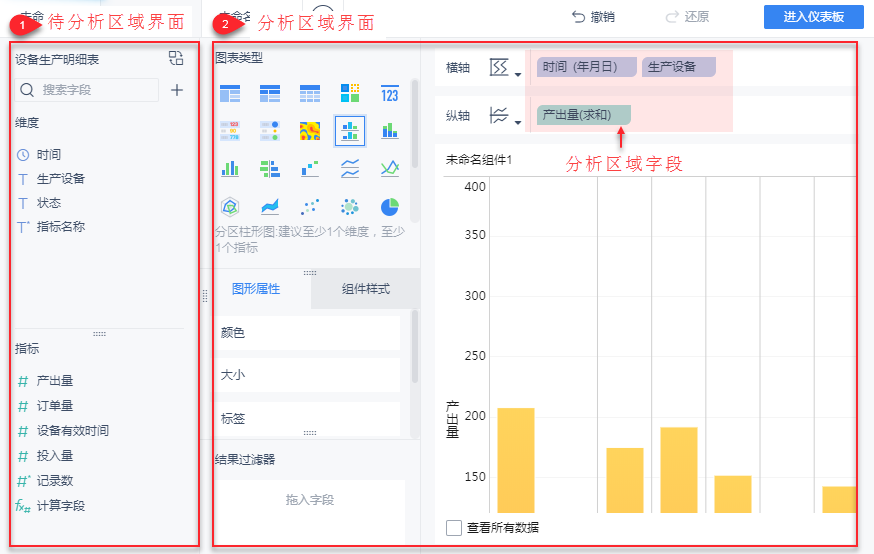The image size is (874, 554).
Task: Select the scatter plot chart type
Action: click(310, 207)
